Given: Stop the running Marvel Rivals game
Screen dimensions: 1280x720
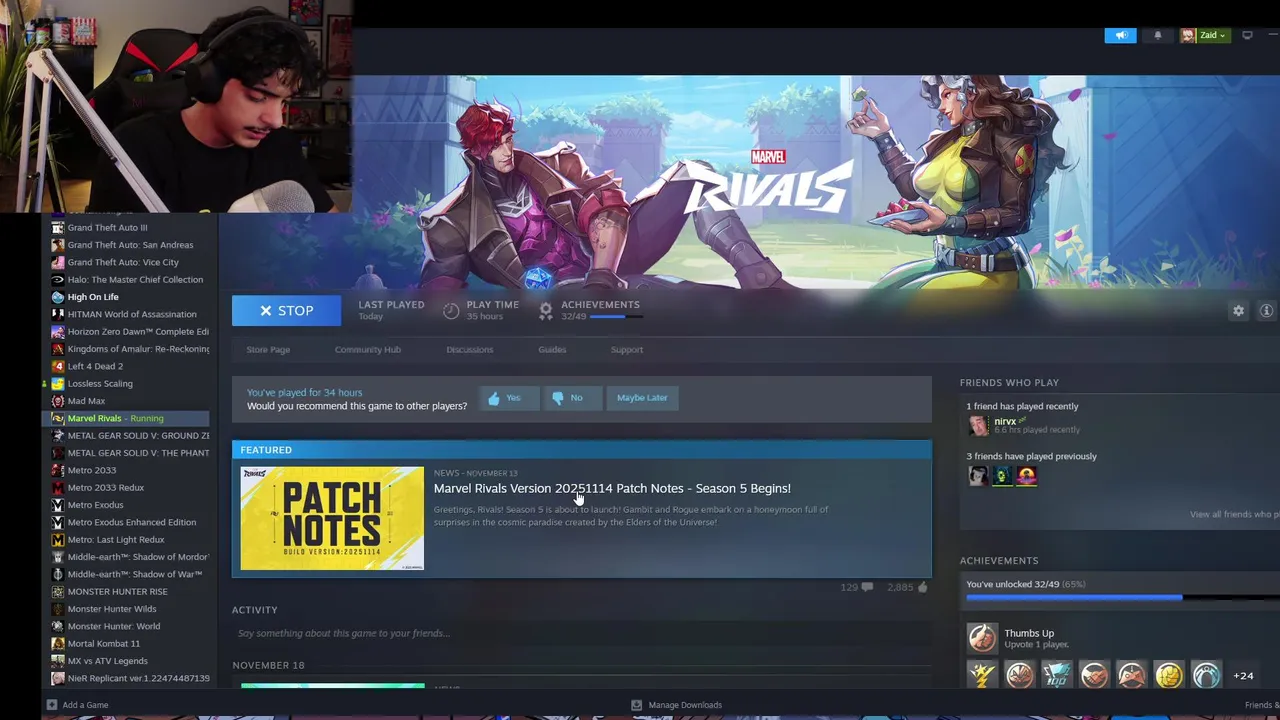Looking at the screenshot, I should point(286,311).
